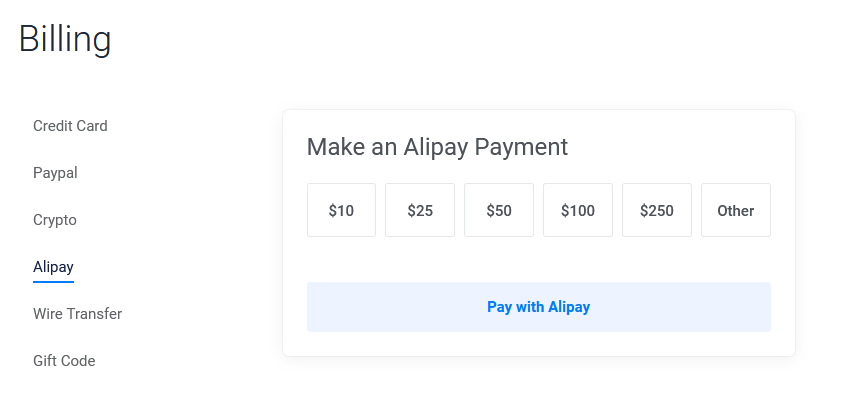The width and height of the screenshot is (860, 400).
Task: Choose the $100 amount option
Action: (x=578, y=210)
